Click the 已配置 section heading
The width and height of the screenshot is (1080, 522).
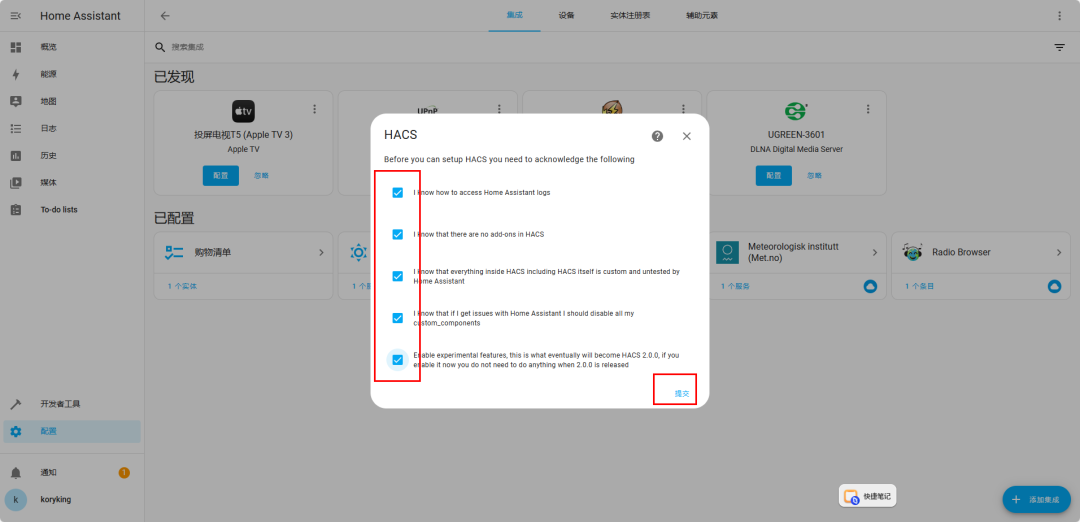point(174,218)
